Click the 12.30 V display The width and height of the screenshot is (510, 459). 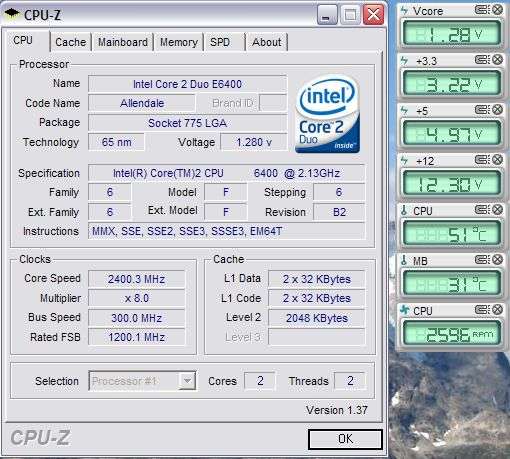coord(452,184)
